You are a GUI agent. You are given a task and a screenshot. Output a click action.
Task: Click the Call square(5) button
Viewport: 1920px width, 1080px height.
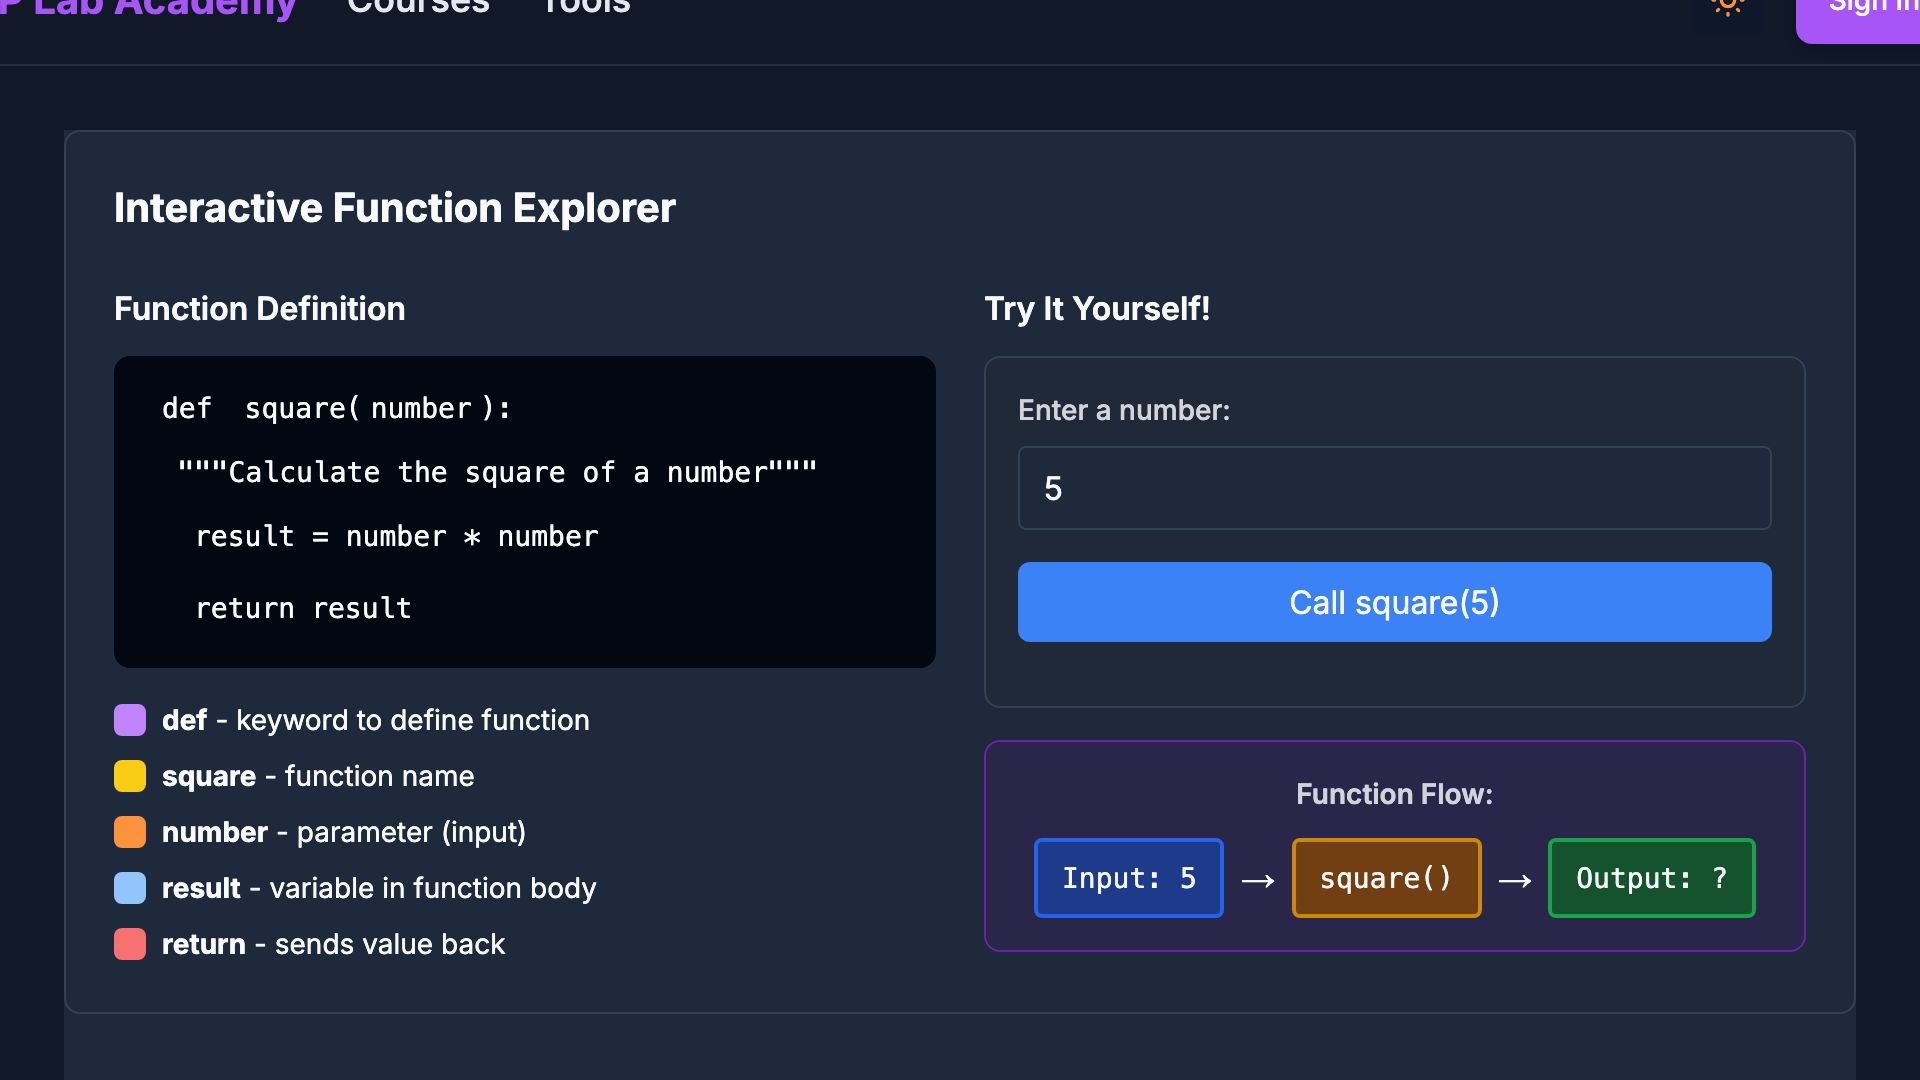tap(1394, 602)
